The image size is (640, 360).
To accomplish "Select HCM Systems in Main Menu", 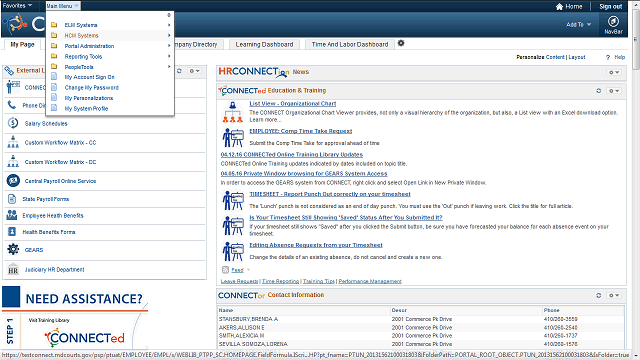I will pos(81,36).
